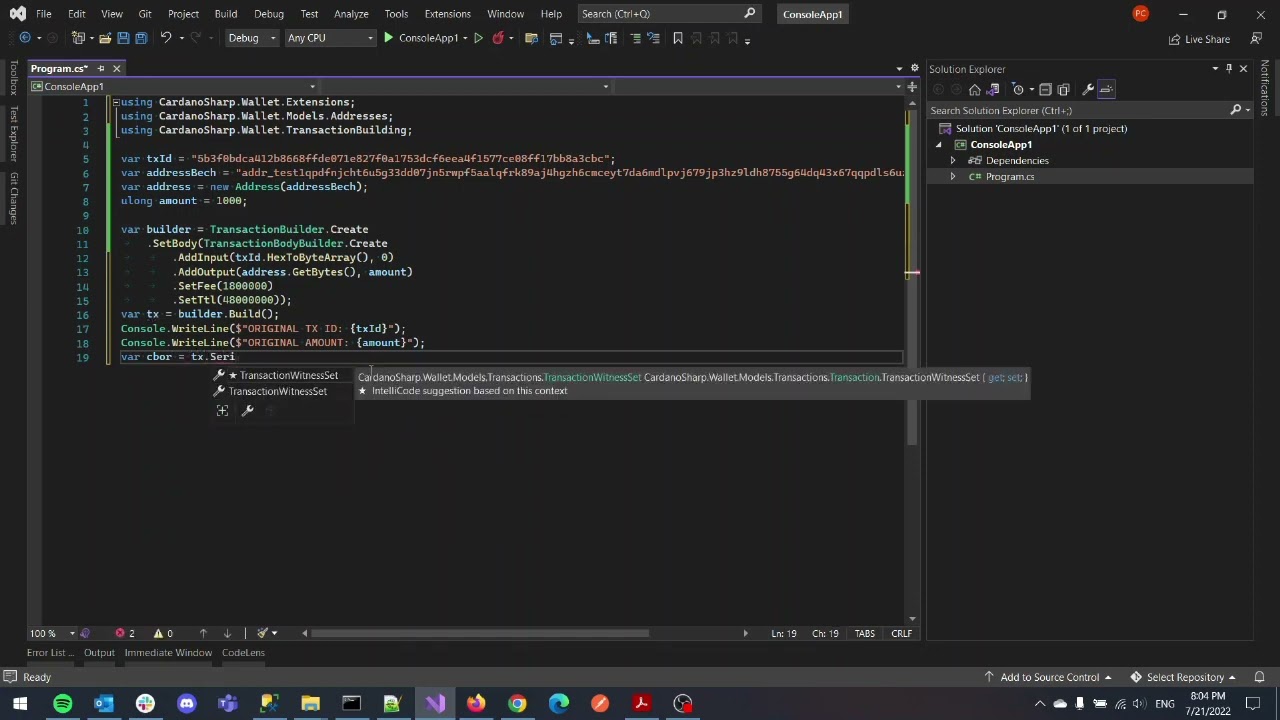The height and width of the screenshot is (720, 1280).
Task: Open the File menu
Action: click(x=44, y=14)
